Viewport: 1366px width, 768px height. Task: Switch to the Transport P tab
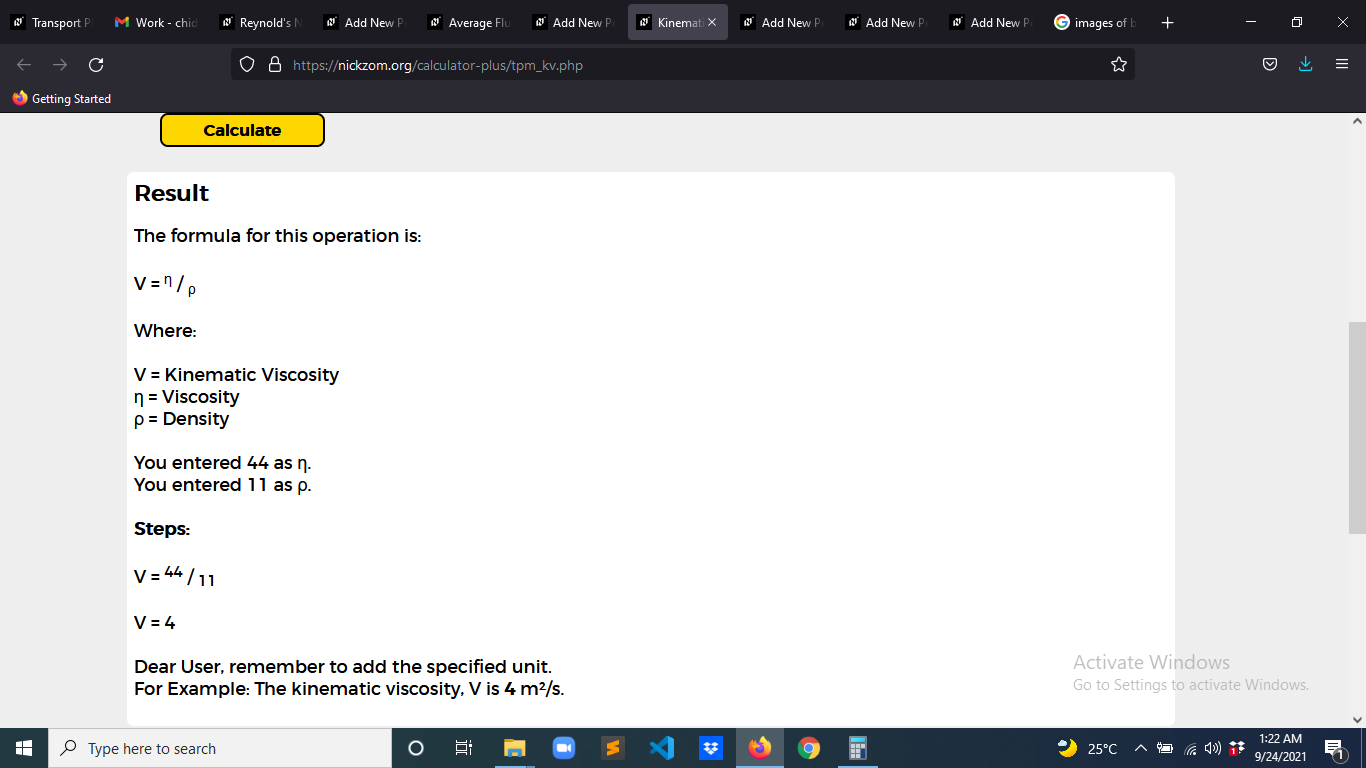click(51, 22)
